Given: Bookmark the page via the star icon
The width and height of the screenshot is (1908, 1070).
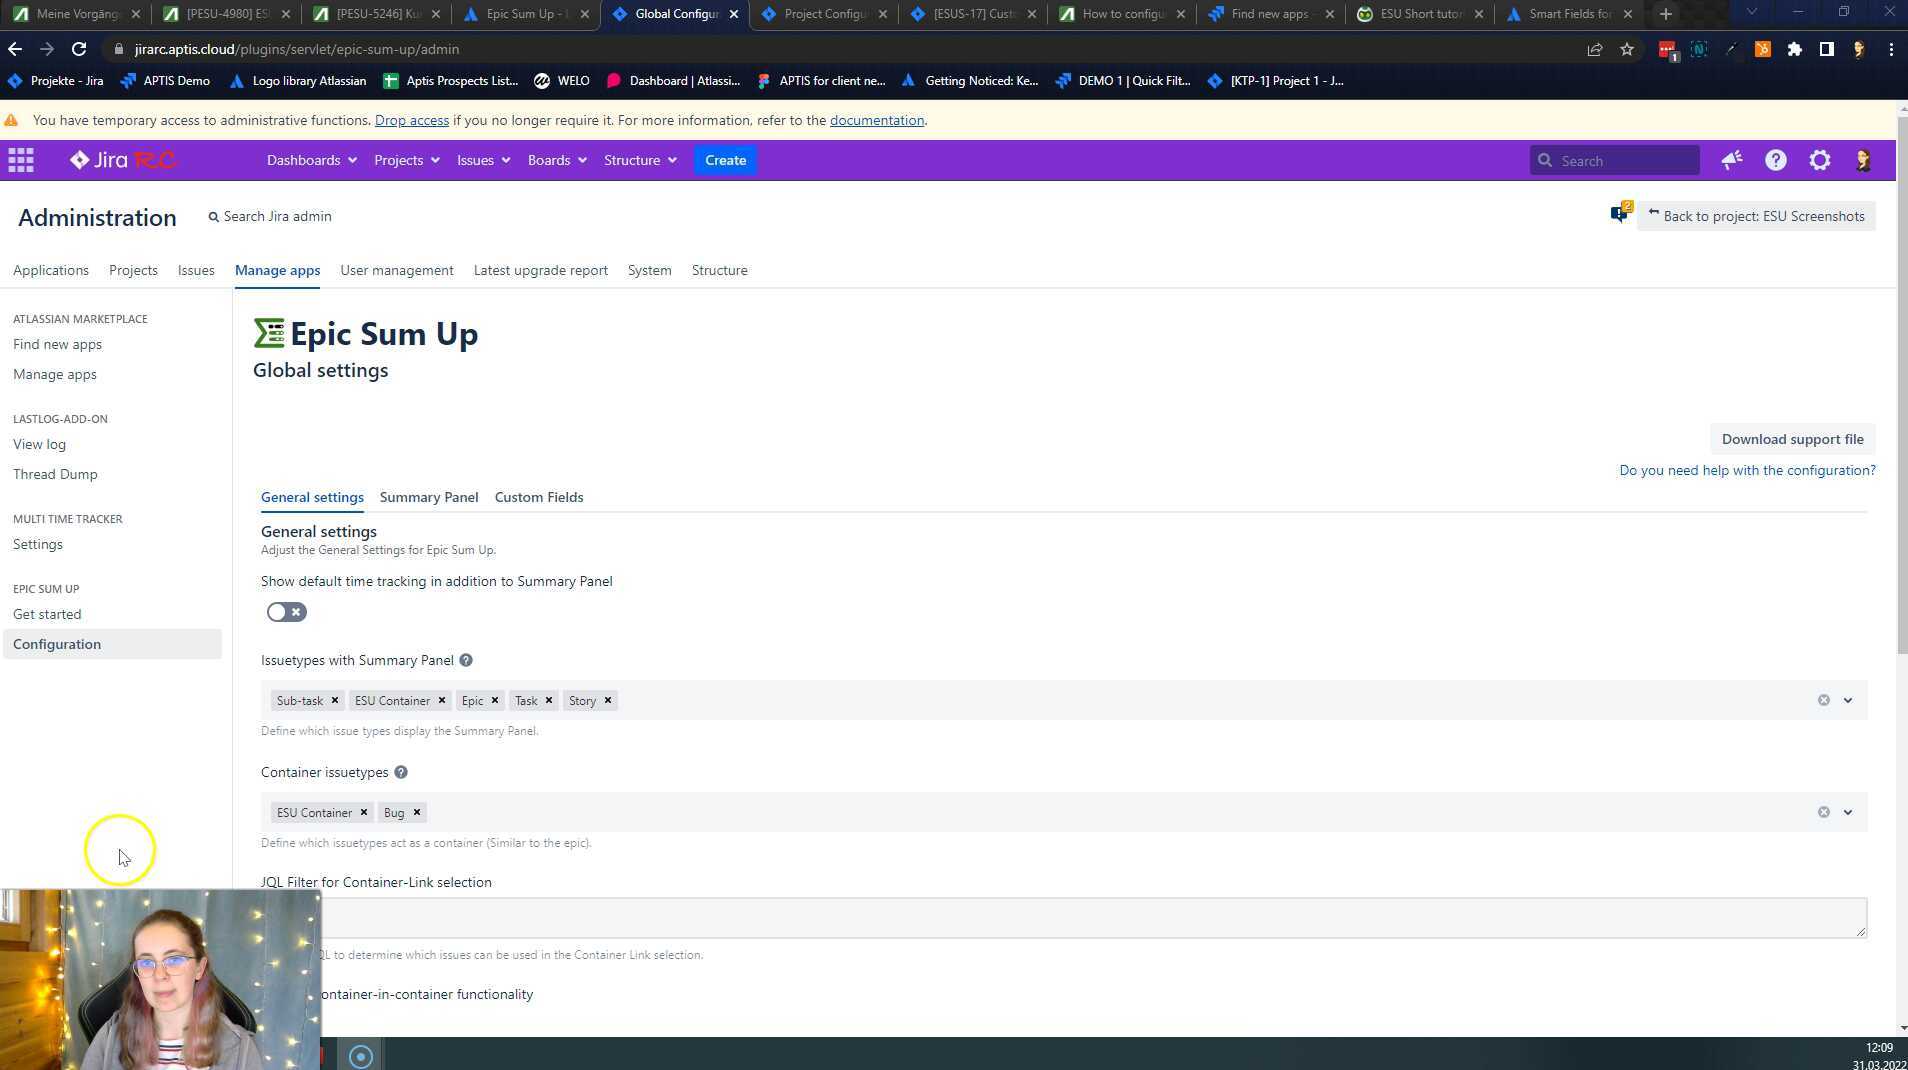Looking at the screenshot, I should (1627, 49).
